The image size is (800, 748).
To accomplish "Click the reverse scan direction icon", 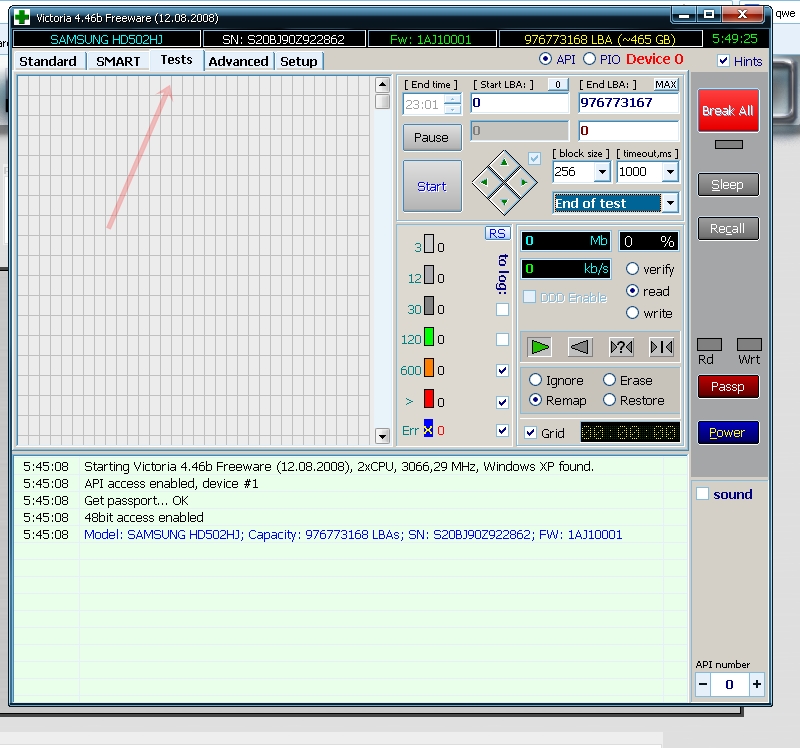I will click(x=580, y=347).
